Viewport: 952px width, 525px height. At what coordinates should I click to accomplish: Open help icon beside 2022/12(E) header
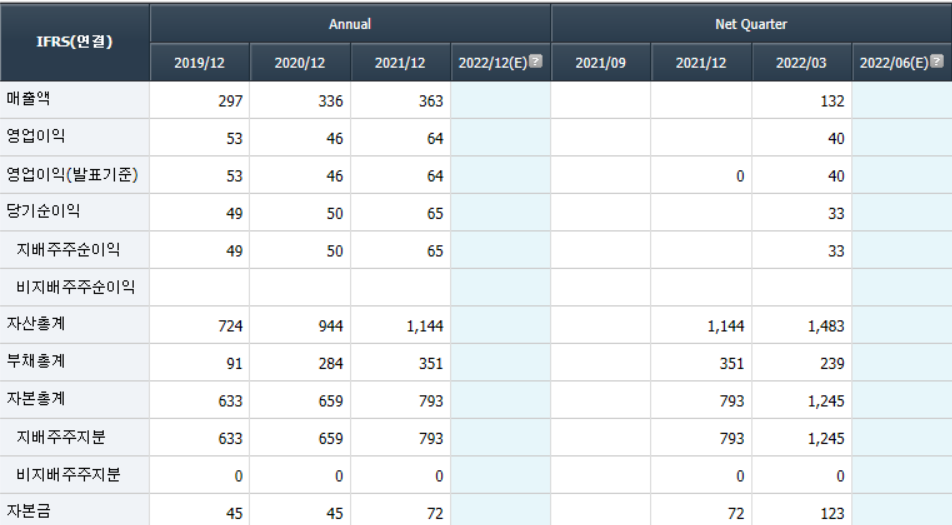[536, 61]
